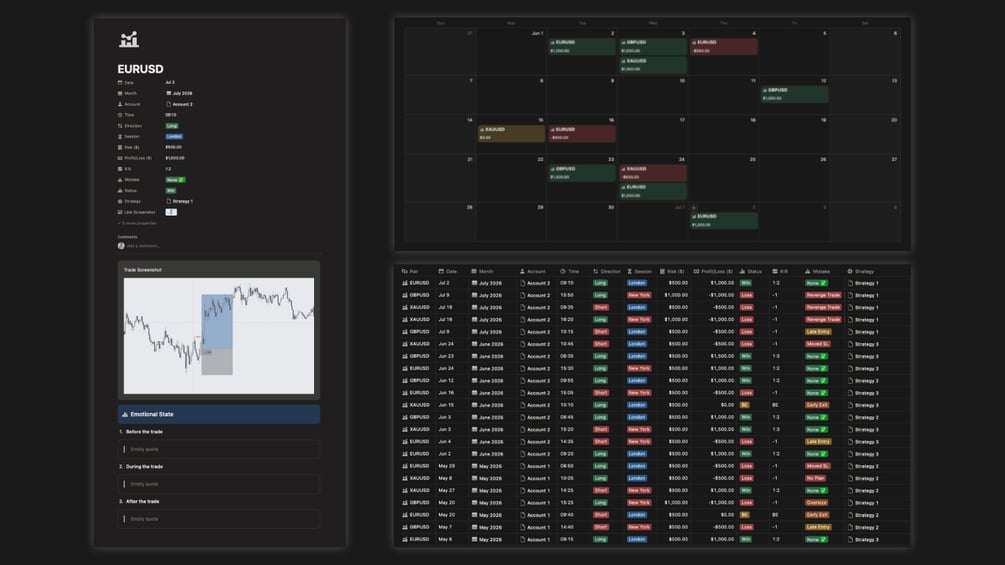Open the Long direction tag in EURUSD properties

tap(172, 126)
